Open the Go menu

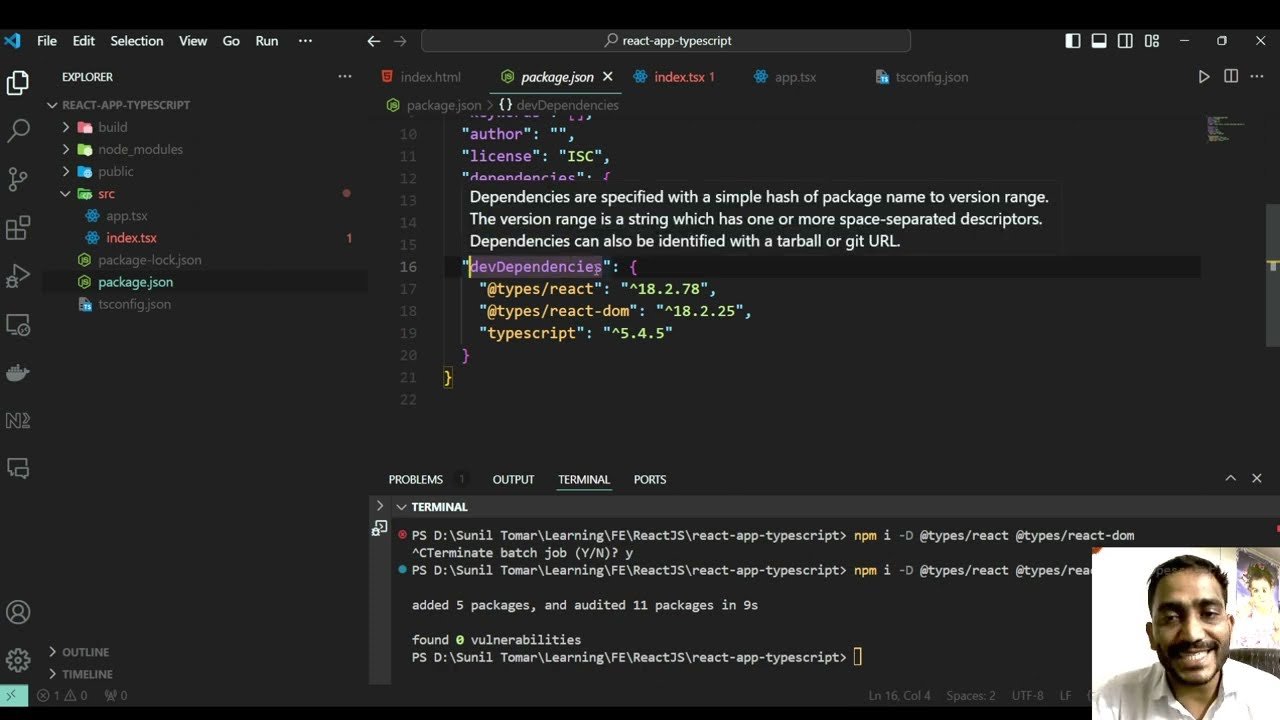coord(231,41)
